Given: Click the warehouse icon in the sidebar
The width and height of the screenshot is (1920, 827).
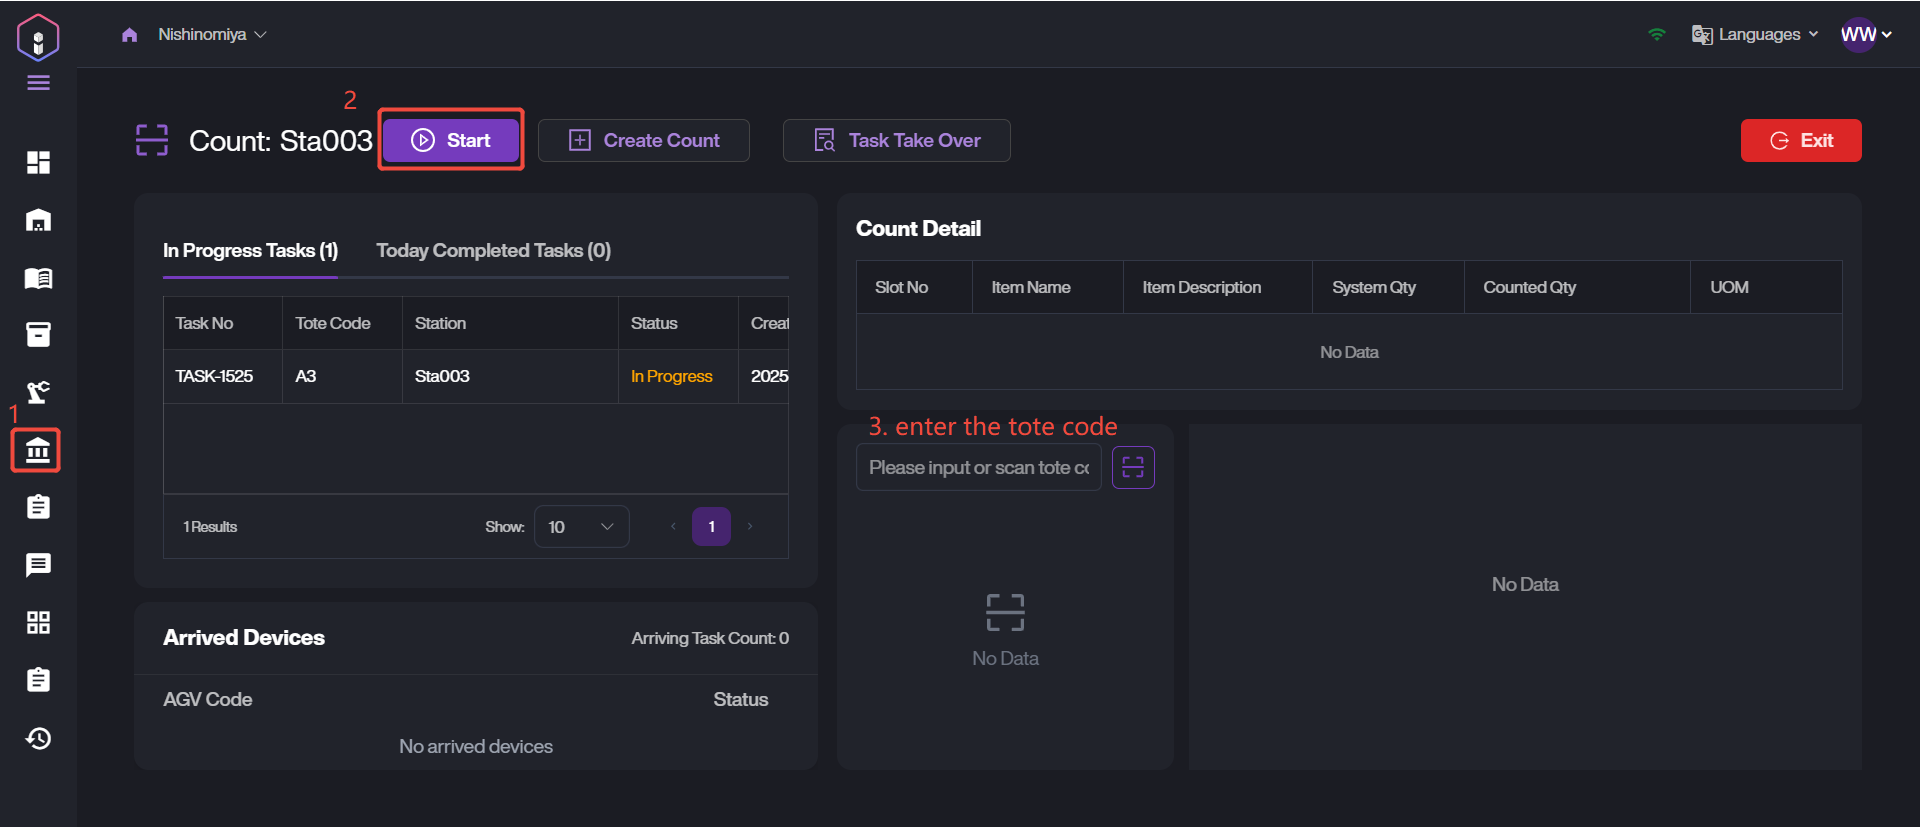Looking at the screenshot, I should click(38, 220).
